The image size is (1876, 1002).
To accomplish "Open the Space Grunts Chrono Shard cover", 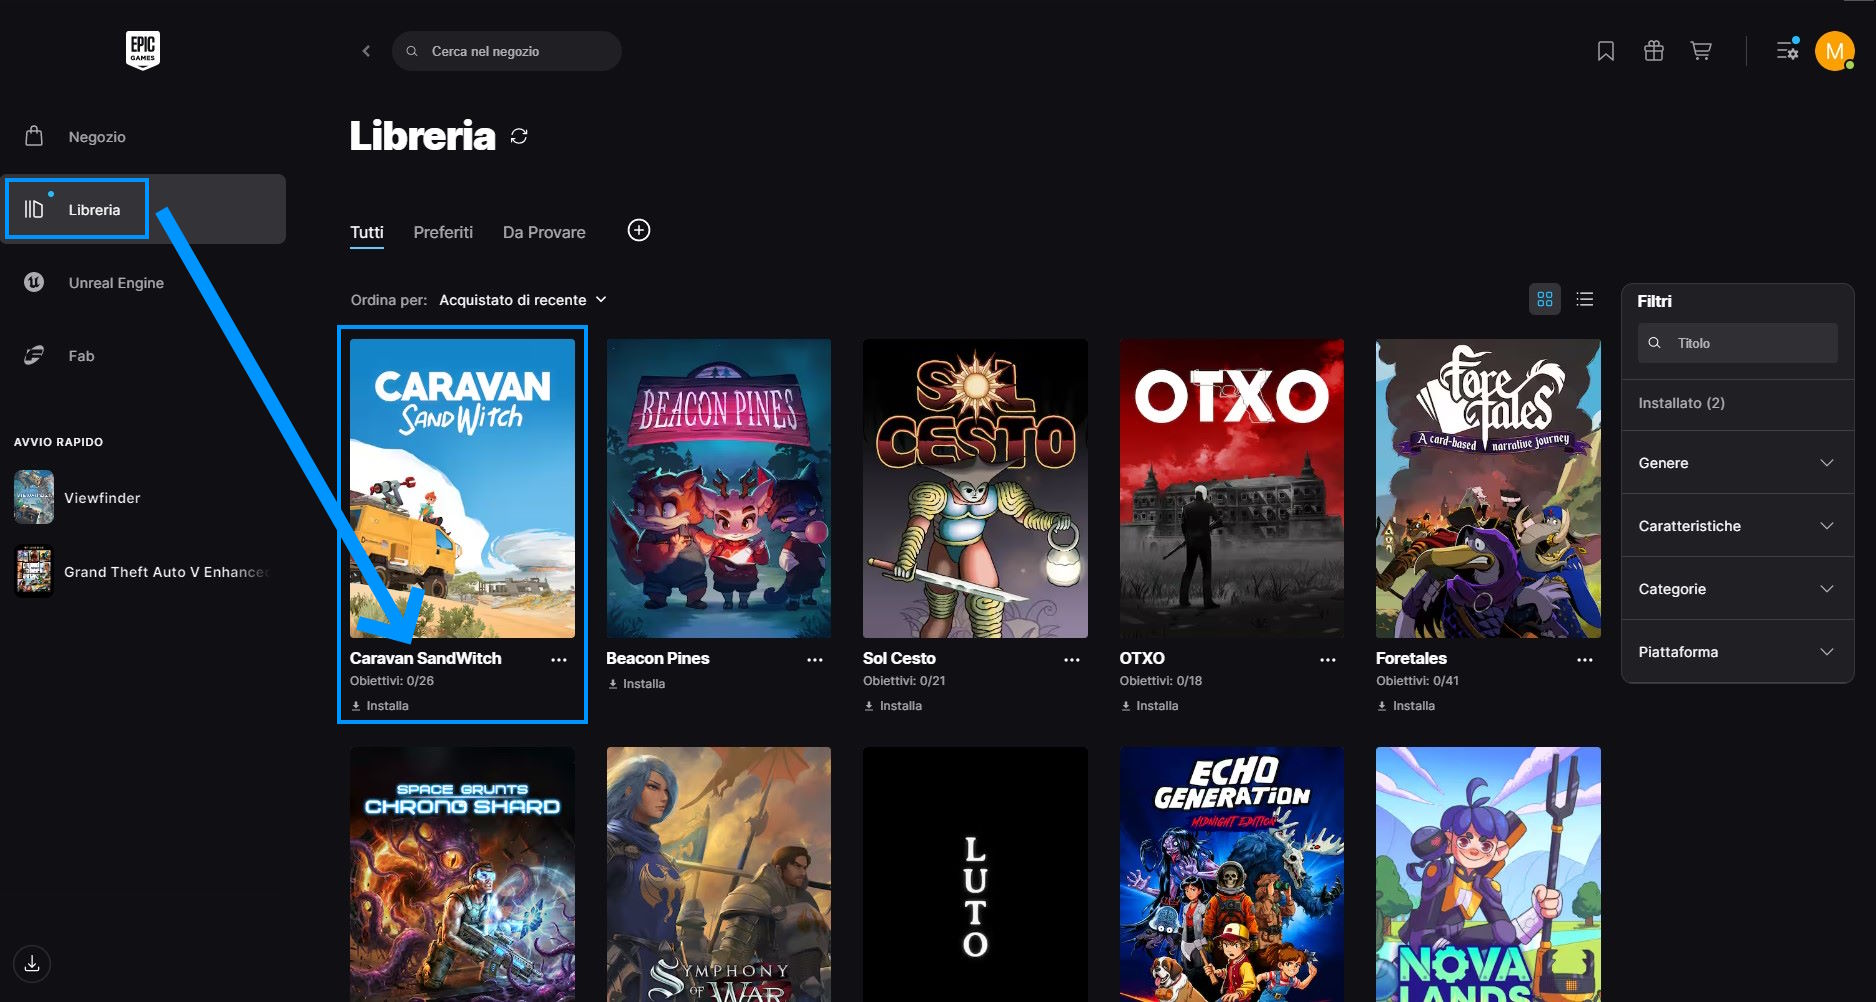I will point(462,874).
